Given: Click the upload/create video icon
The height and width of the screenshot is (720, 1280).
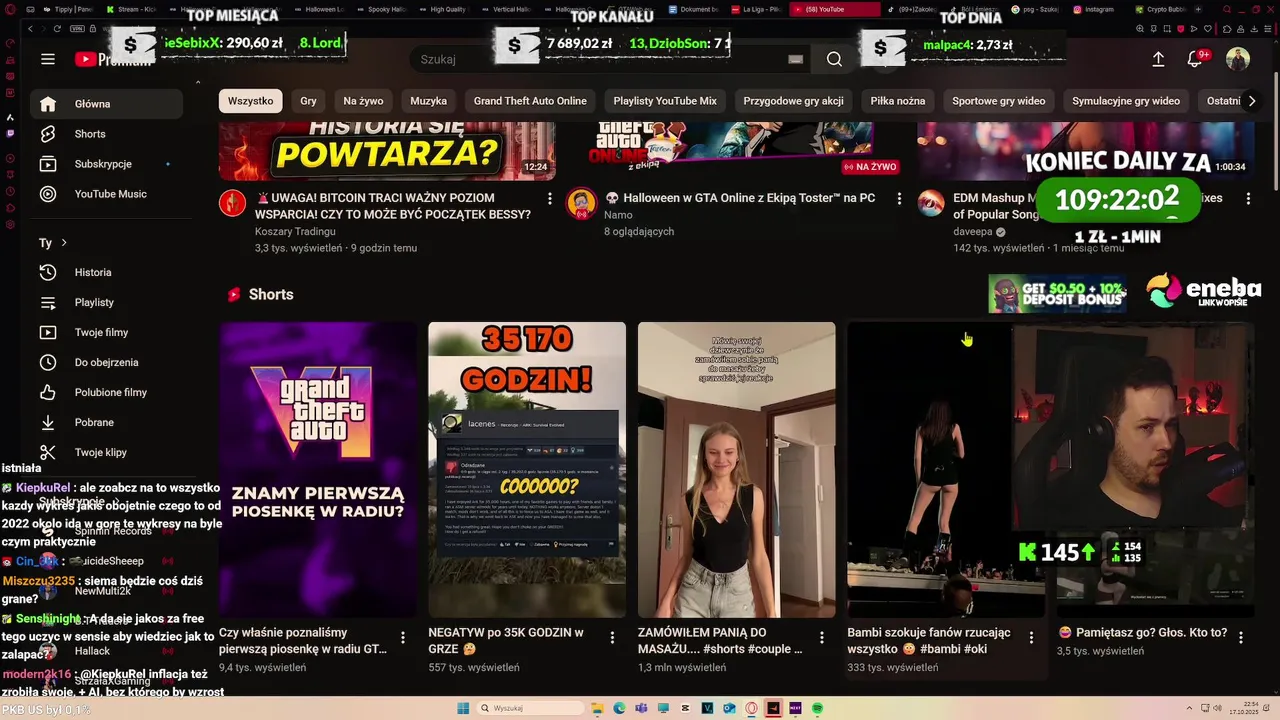Looking at the screenshot, I should coord(1158,59).
